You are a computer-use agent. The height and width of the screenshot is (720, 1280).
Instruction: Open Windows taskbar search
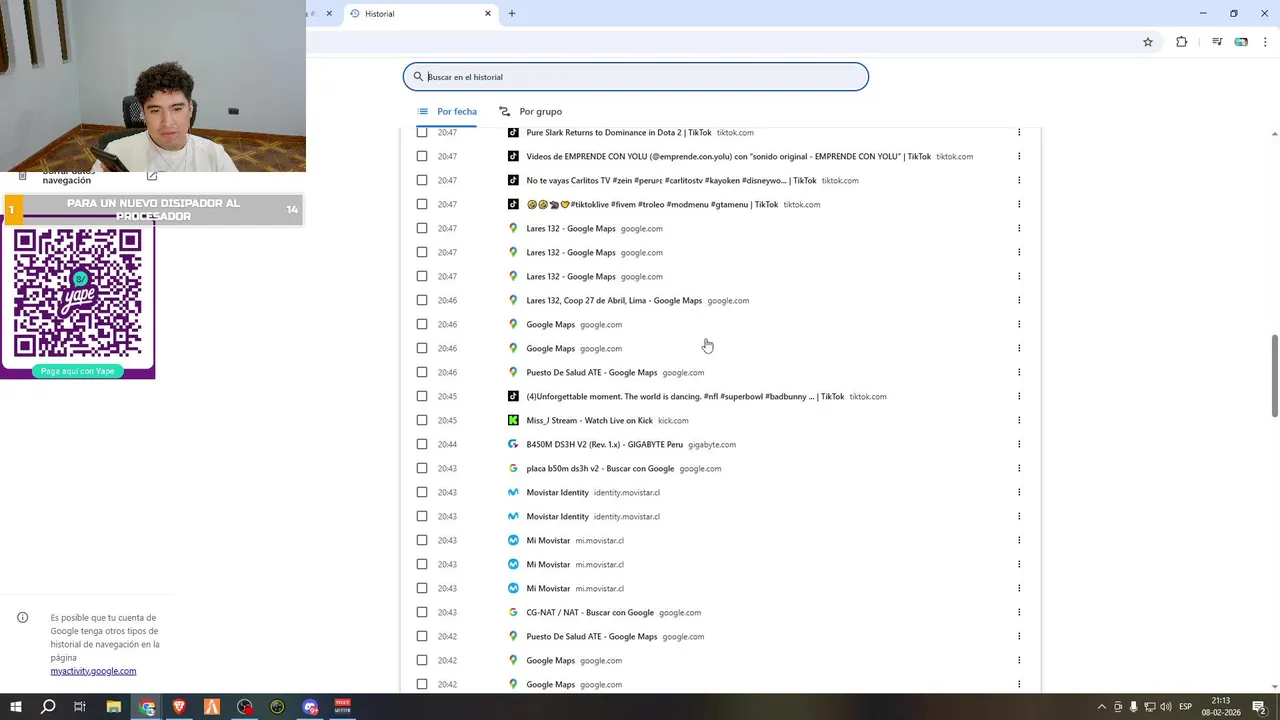pyautogui.click(x=48, y=707)
